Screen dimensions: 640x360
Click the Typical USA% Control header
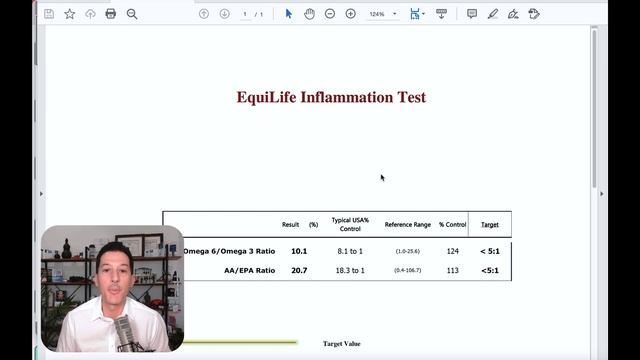pyautogui.click(x=350, y=224)
